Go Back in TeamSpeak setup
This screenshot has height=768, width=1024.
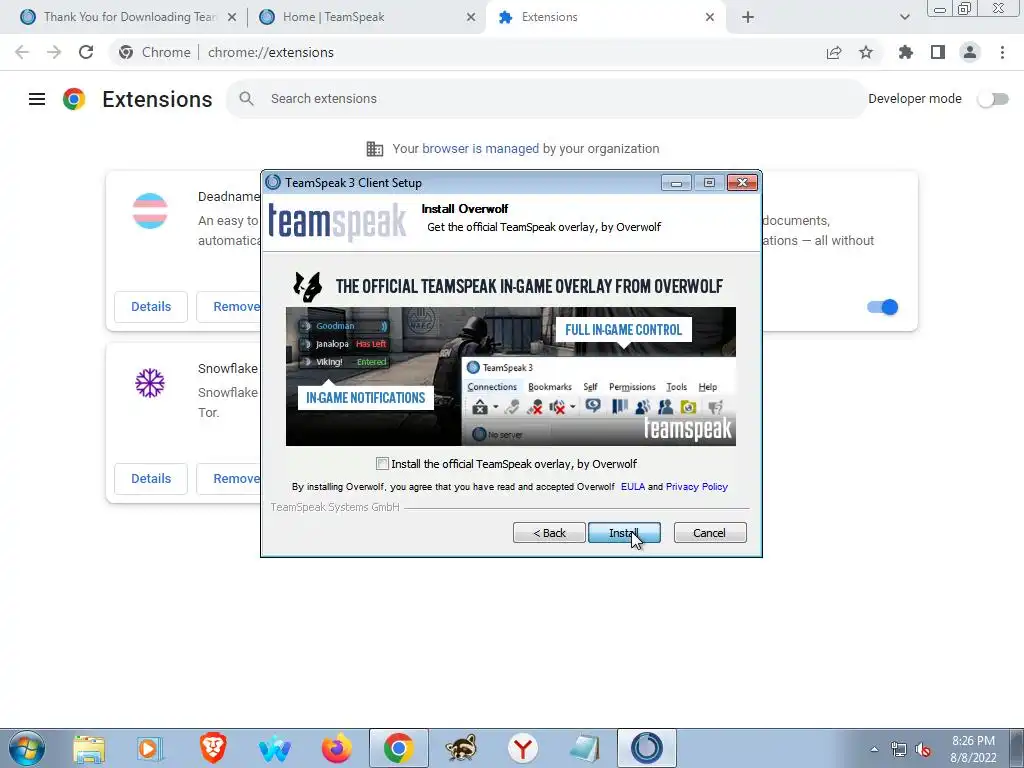pyautogui.click(x=549, y=533)
